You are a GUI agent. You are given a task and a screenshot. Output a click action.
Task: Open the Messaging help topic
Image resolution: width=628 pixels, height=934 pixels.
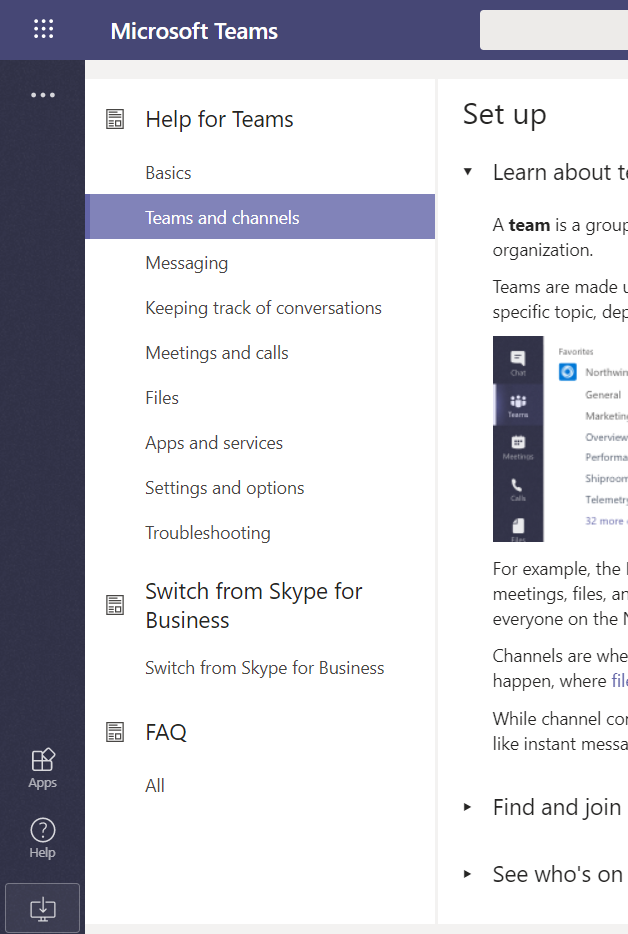tap(187, 262)
